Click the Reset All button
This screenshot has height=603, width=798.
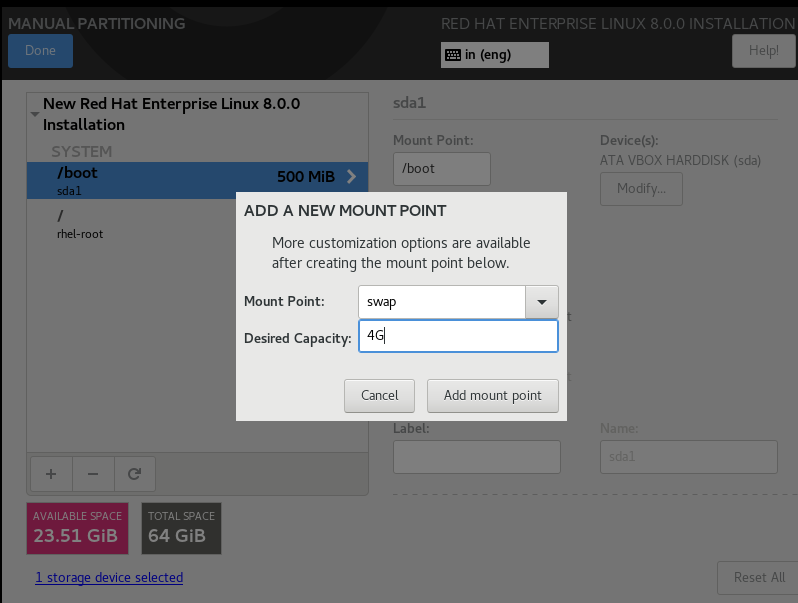click(759, 578)
